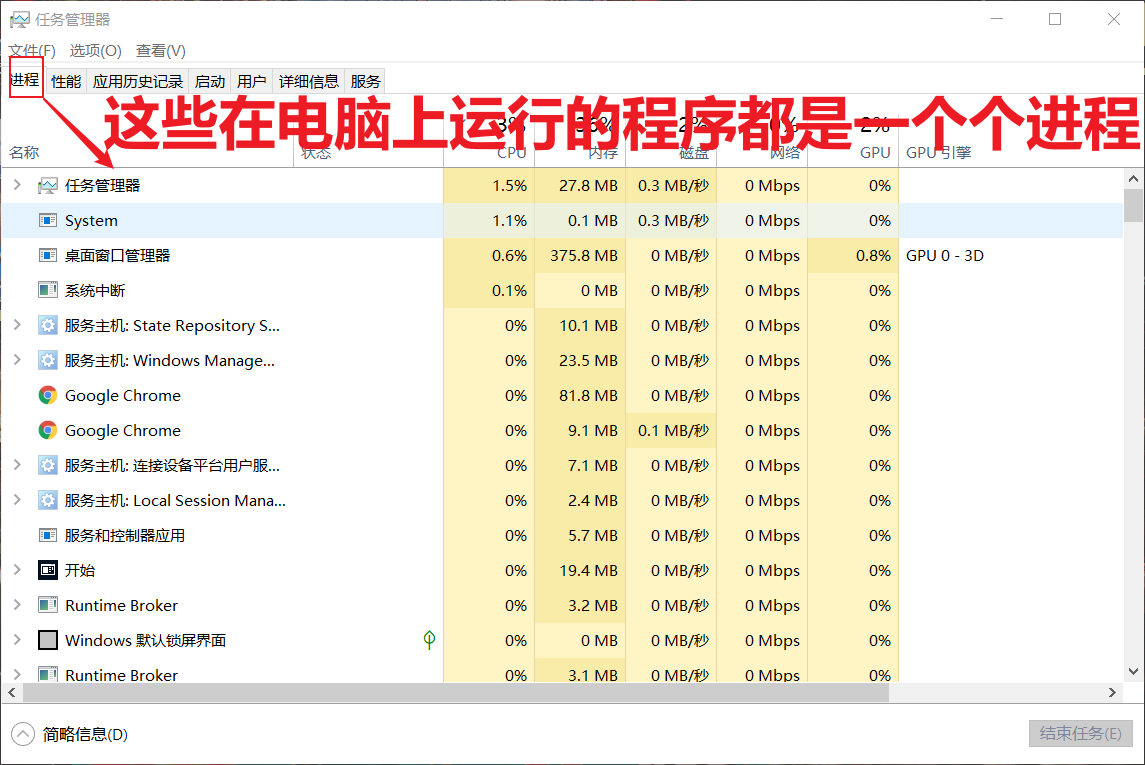
Task: Select the Chrome icon in the 81.8 MB row
Action: click(x=47, y=396)
